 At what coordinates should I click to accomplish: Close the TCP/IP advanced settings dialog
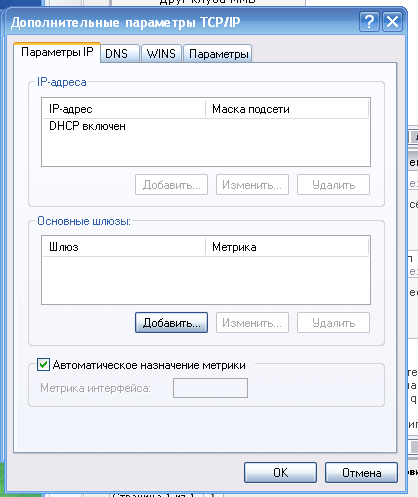392,22
